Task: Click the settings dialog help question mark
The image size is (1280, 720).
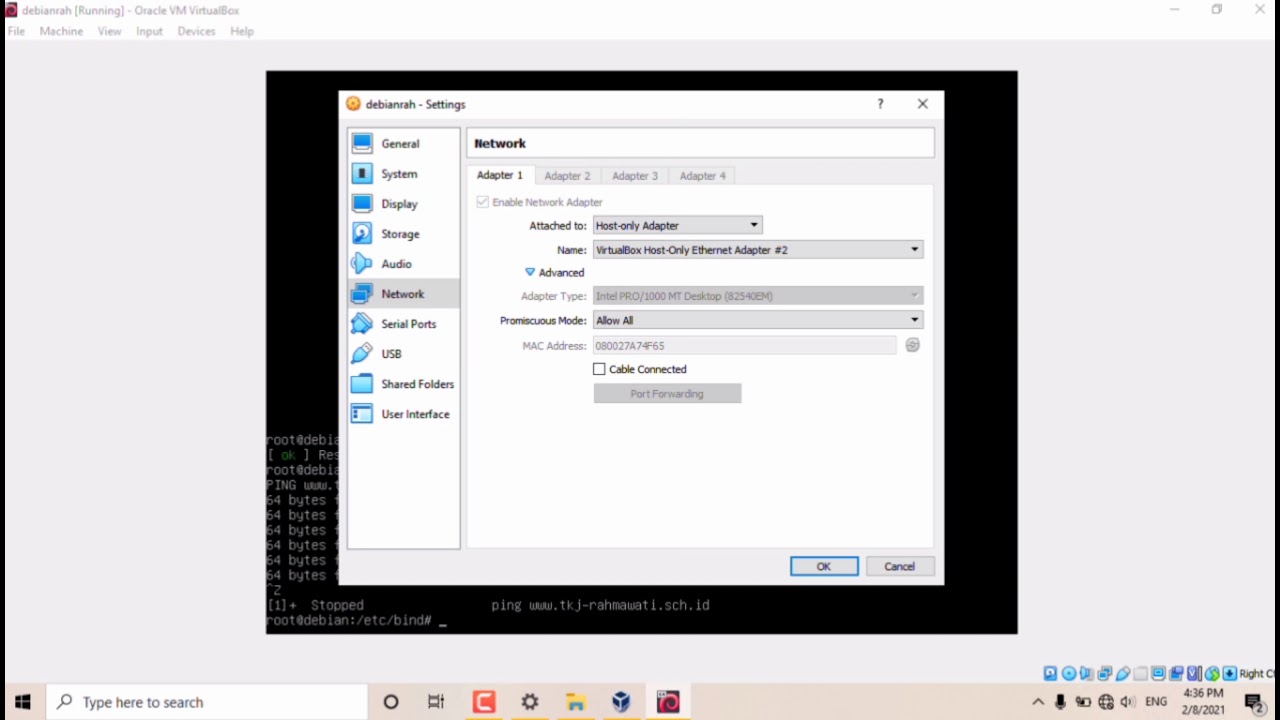Action: click(x=880, y=104)
